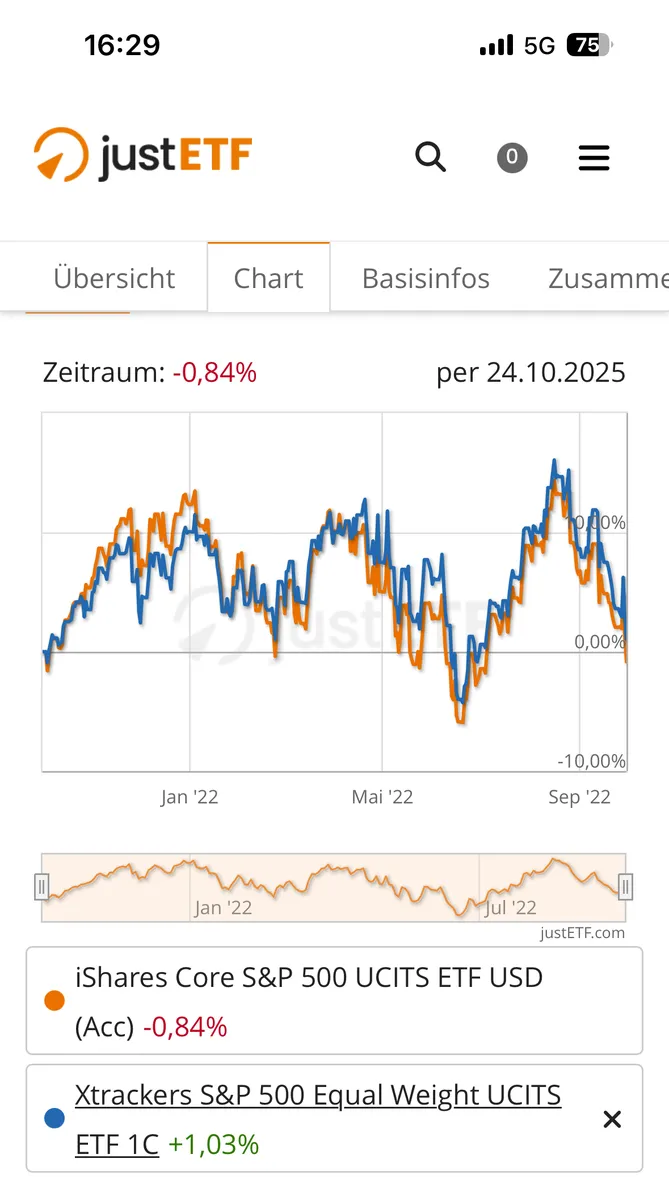The width and height of the screenshot is (669, 1200).
Task: Remove Xtrackers ETF with the X icon
Action: click(x=612, y=1119)
